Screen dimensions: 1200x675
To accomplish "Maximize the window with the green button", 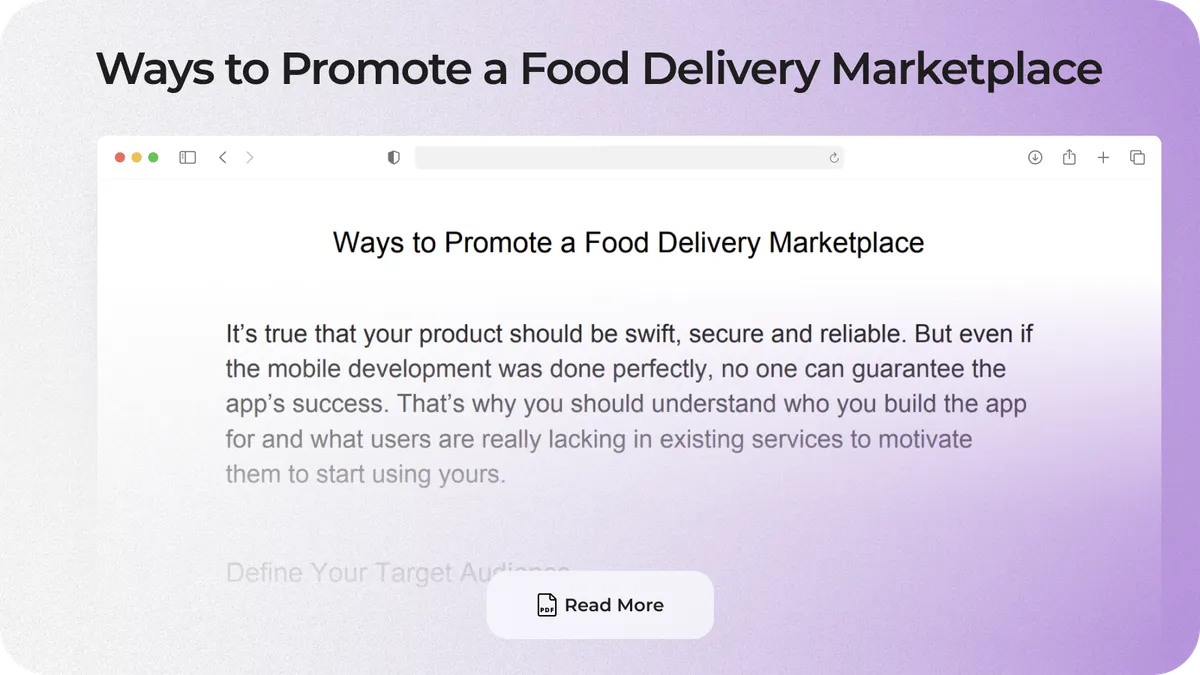I will pos(153,158).
